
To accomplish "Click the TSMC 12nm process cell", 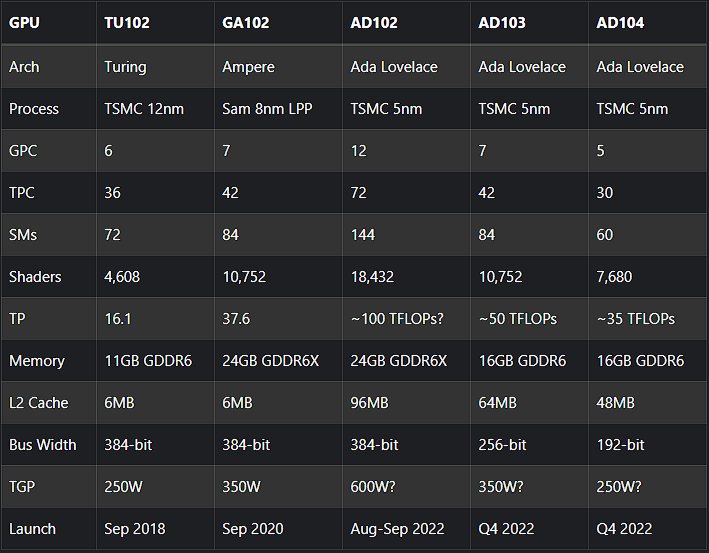I will pos(144,109).
